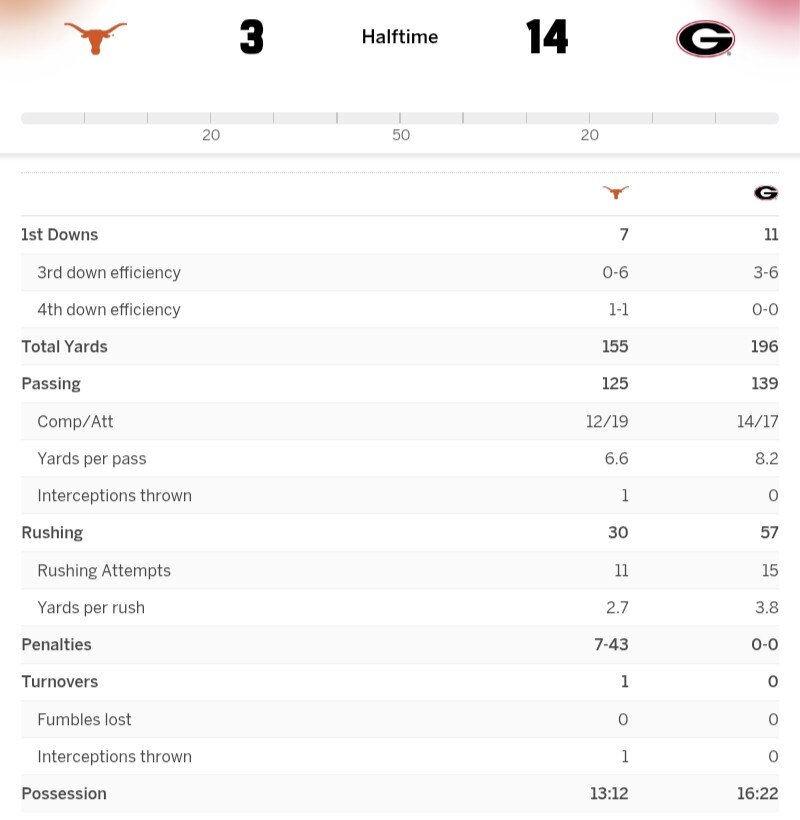800x820 pixels.
Task: Select the Penalties stat row
Action: point(56,645)
